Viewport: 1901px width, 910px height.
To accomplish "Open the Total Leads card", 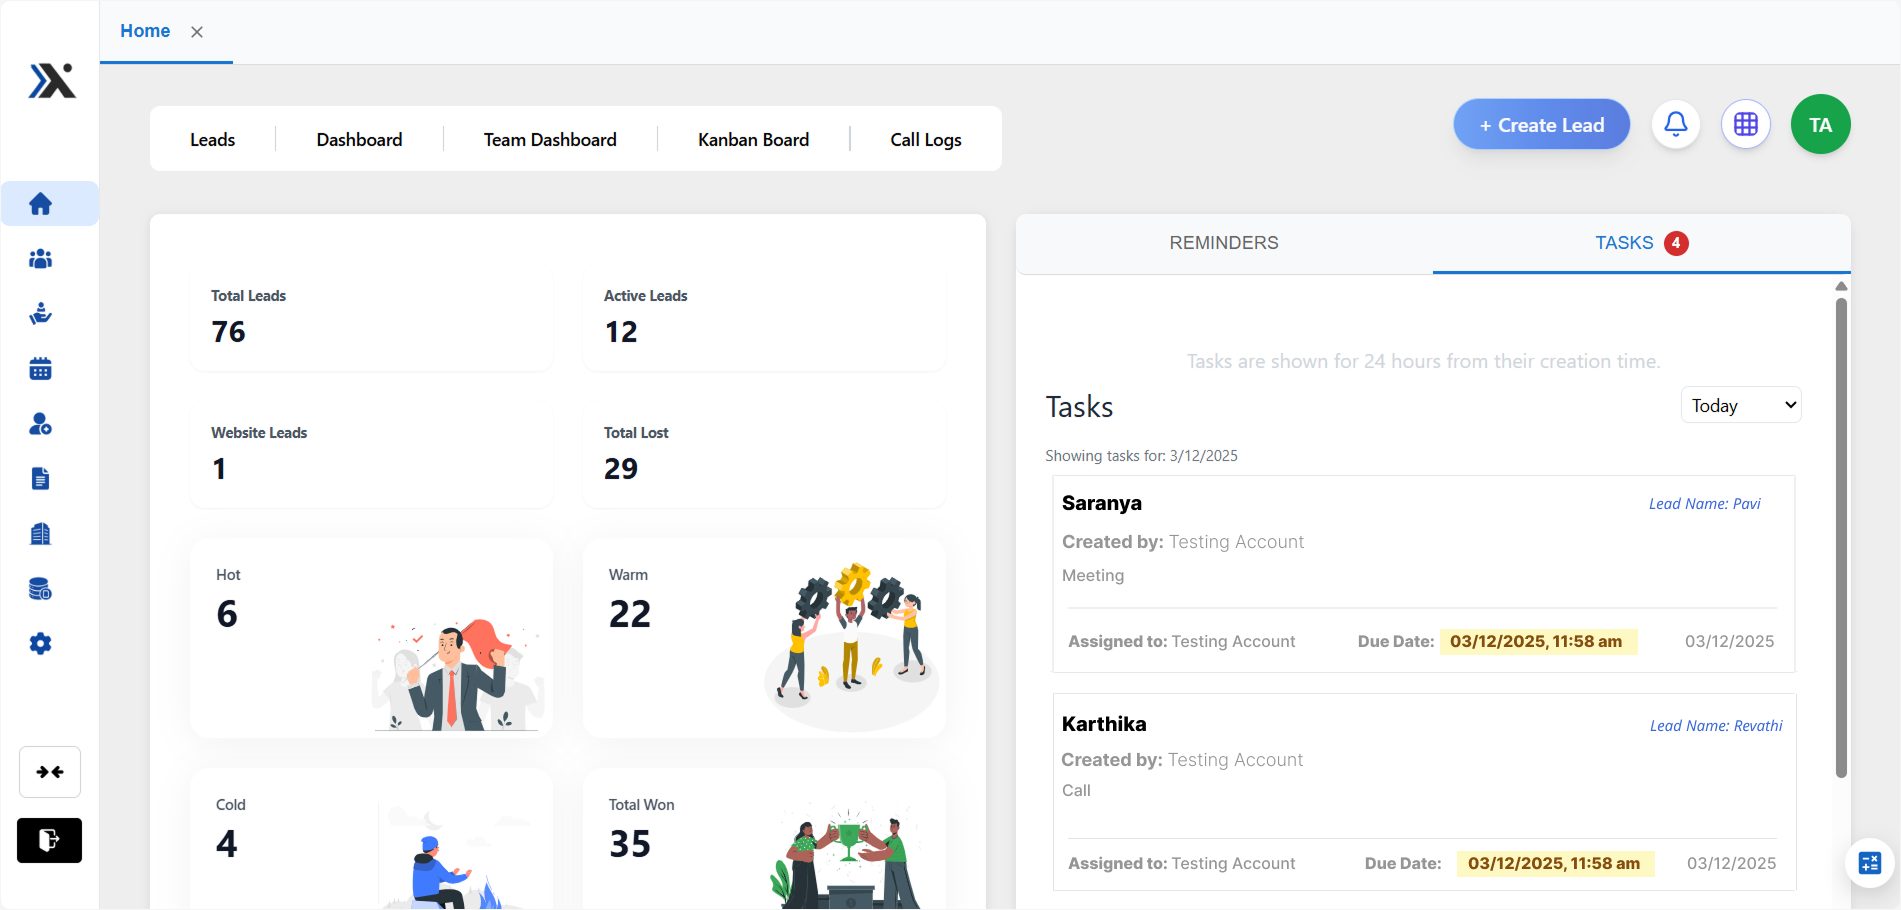I will pyautogui.click(x=371, y=319).
